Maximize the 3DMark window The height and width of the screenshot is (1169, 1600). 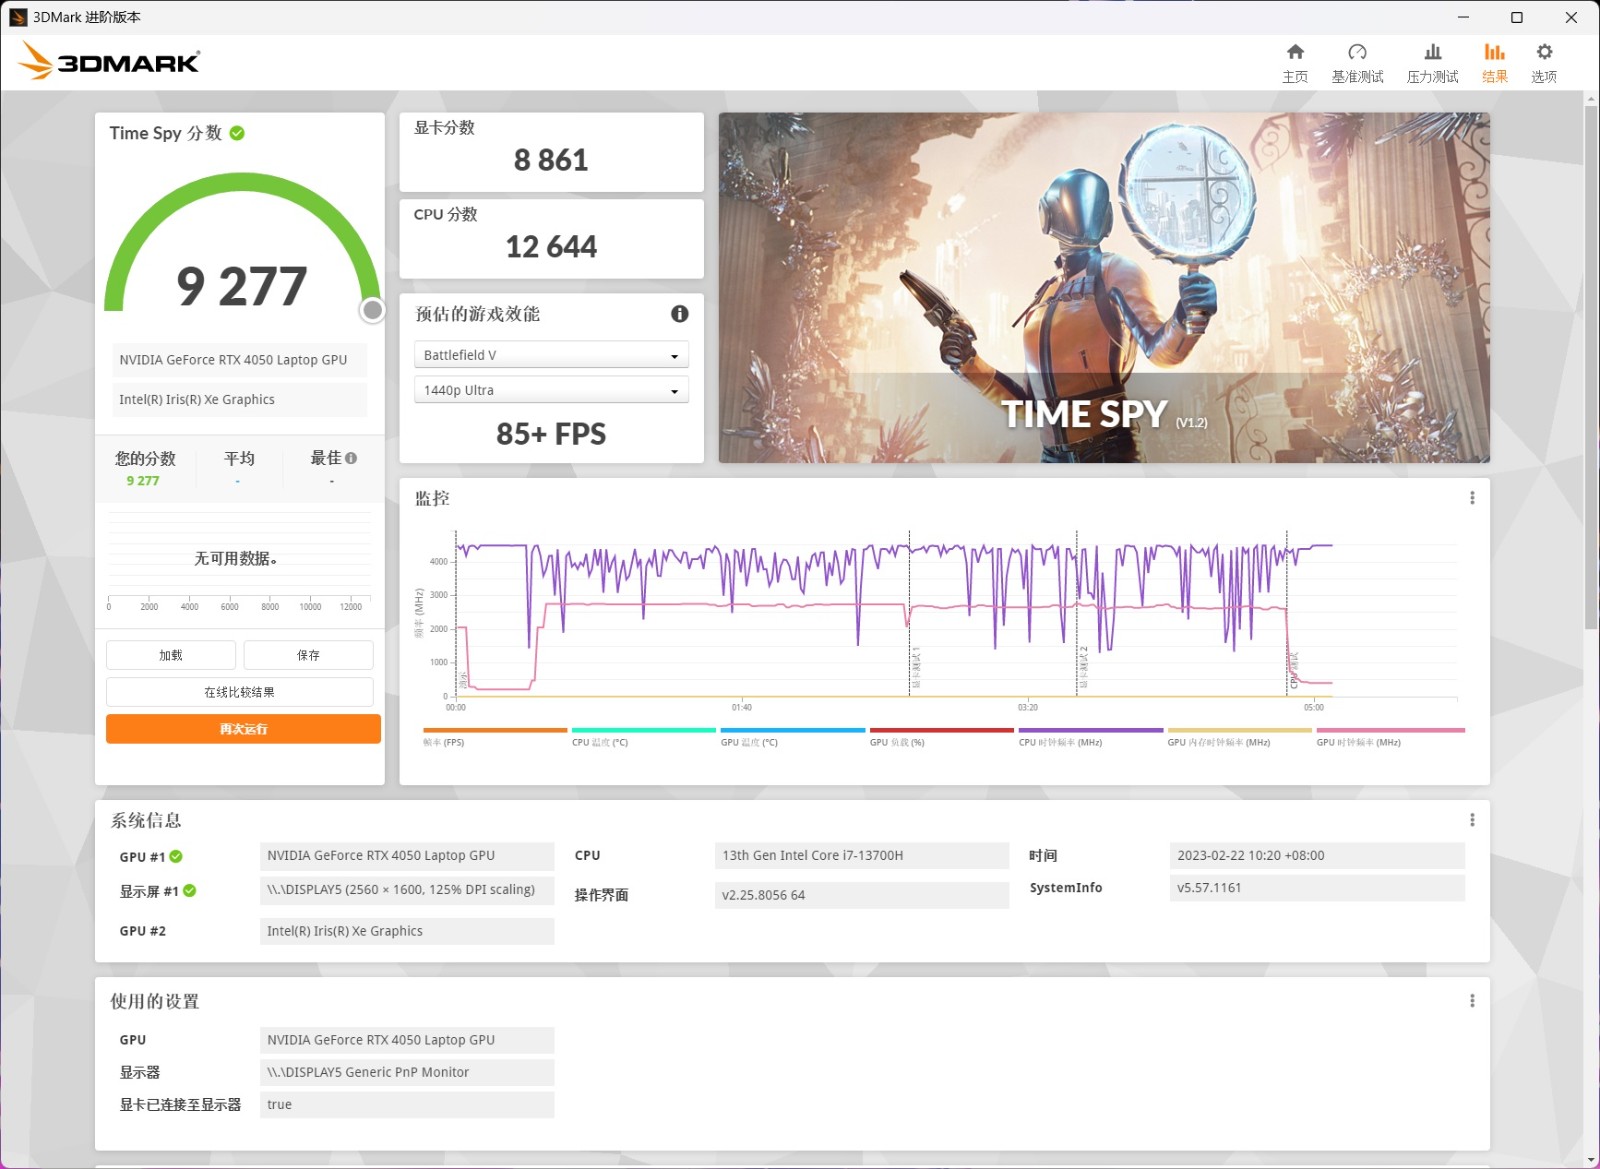click(1517, 17)
